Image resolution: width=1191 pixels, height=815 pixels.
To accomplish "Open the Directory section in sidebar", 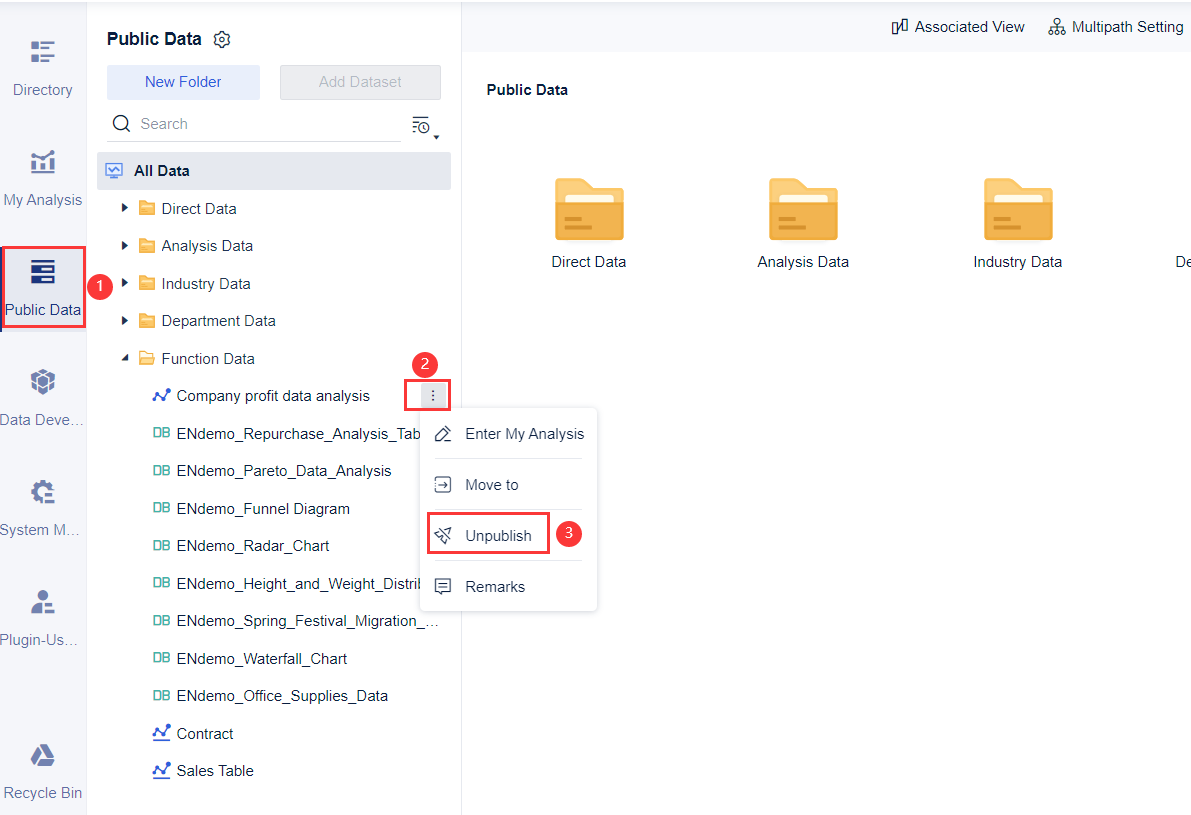I will point(42,65).
